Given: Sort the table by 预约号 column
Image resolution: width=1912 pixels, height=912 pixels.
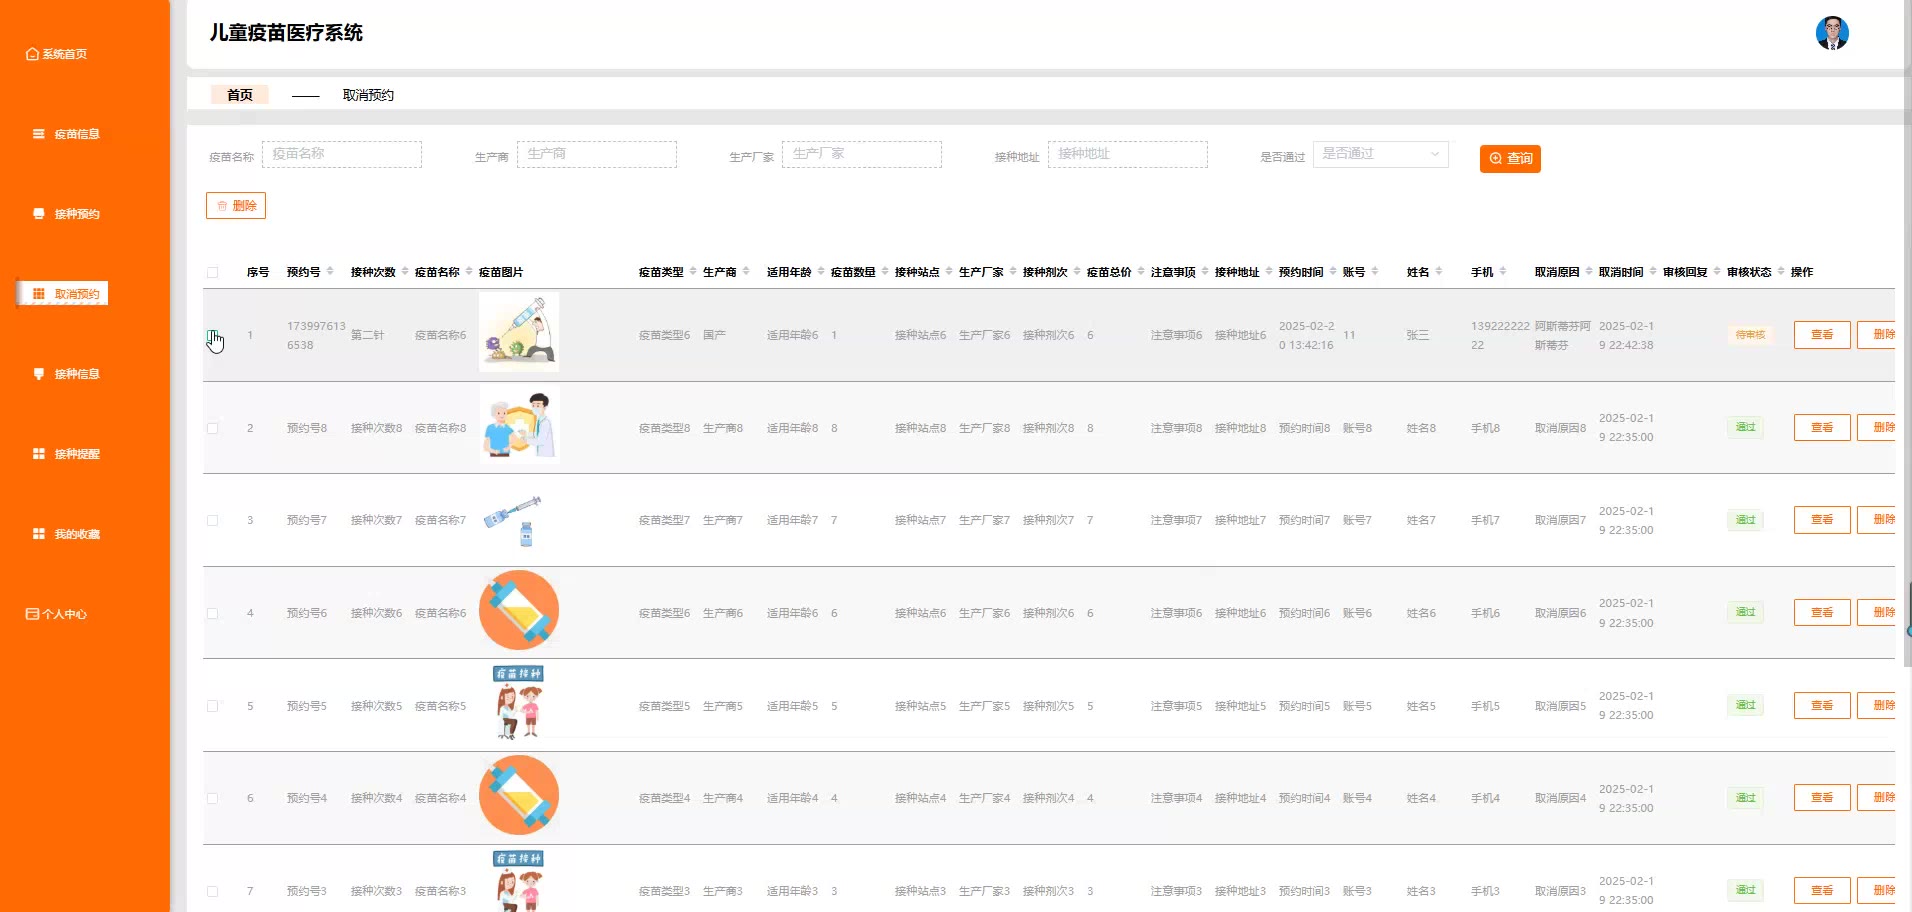Looking at the screenshot, I should point(330,272).
